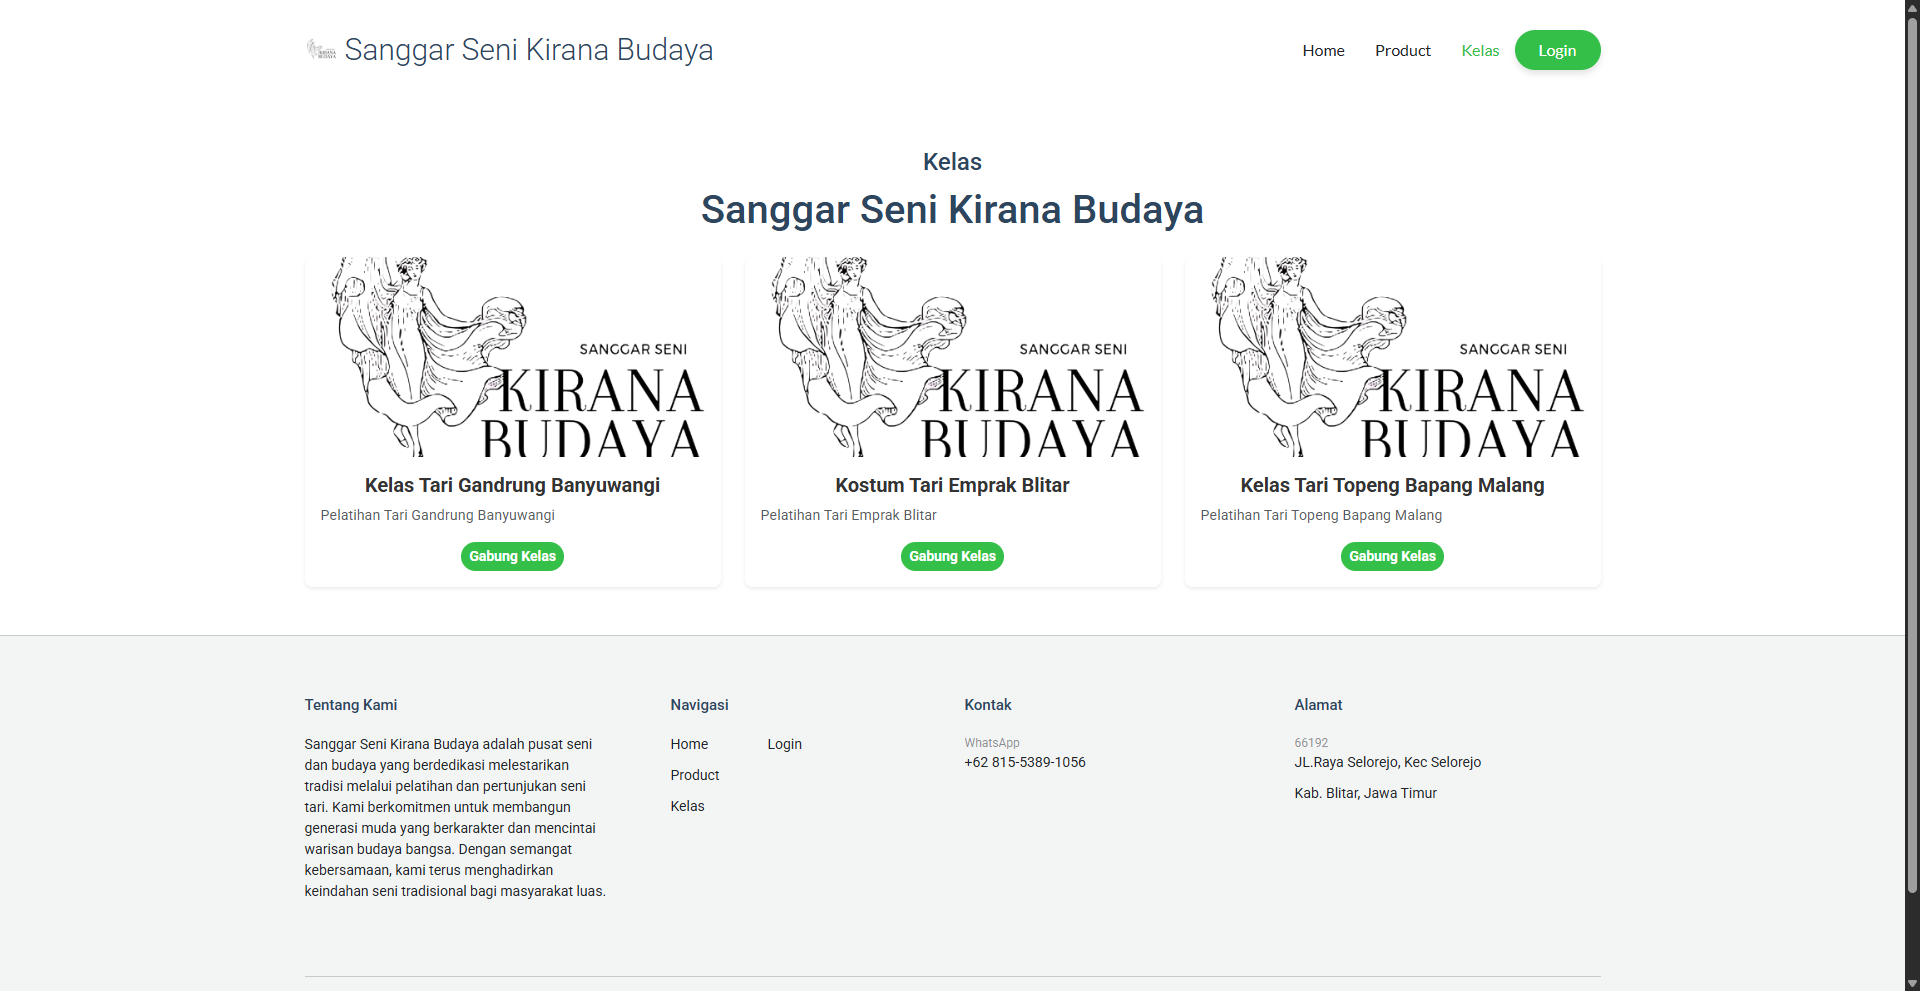Open the Home link in top navigation

click(1323, 51)
